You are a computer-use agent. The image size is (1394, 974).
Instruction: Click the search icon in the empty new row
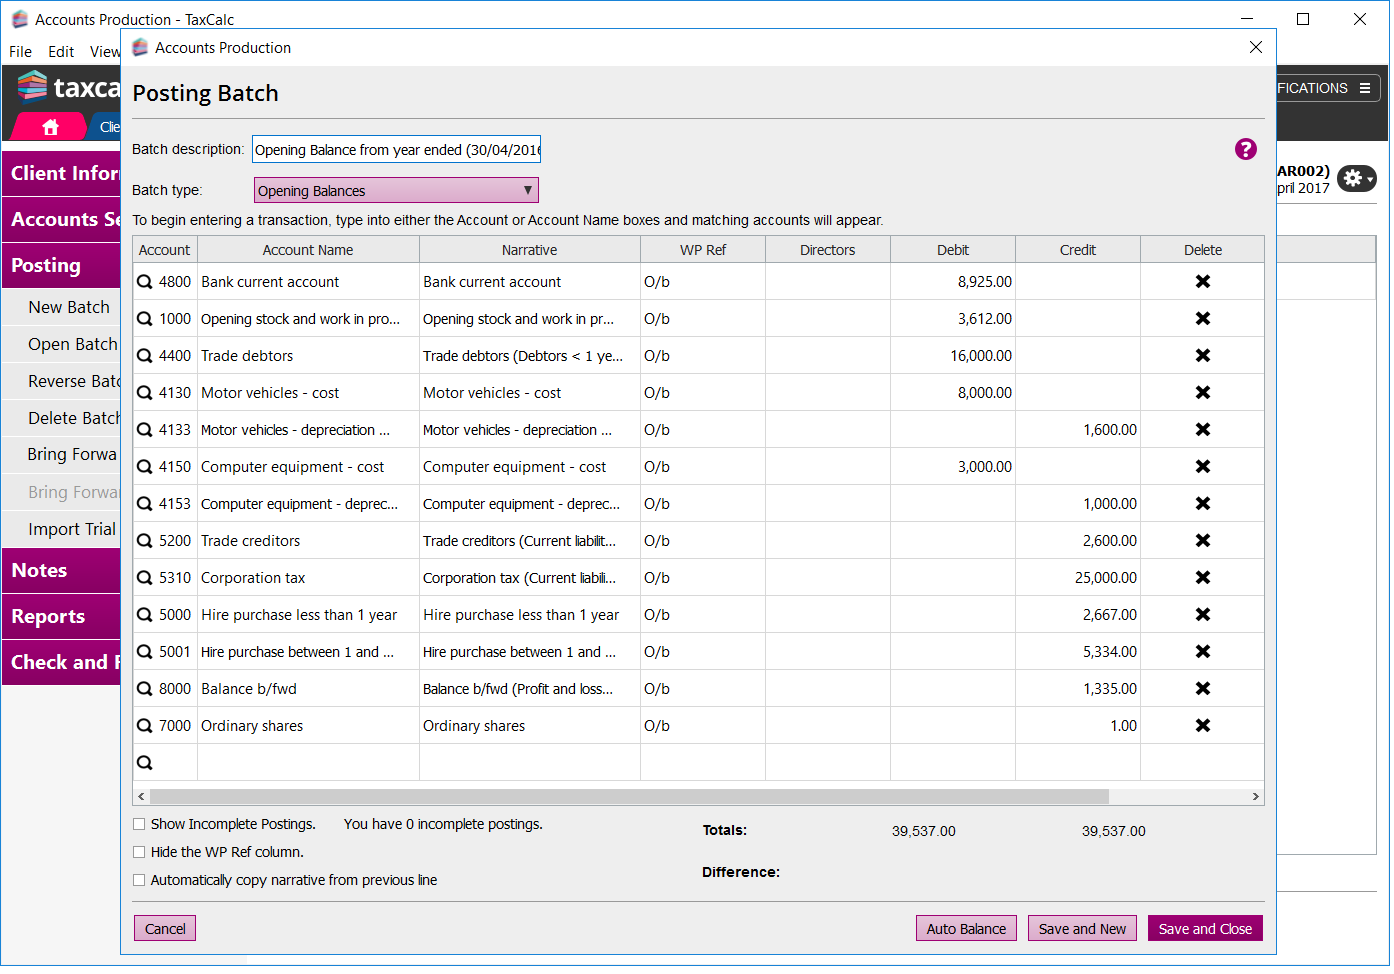click(x=145, y=763)
